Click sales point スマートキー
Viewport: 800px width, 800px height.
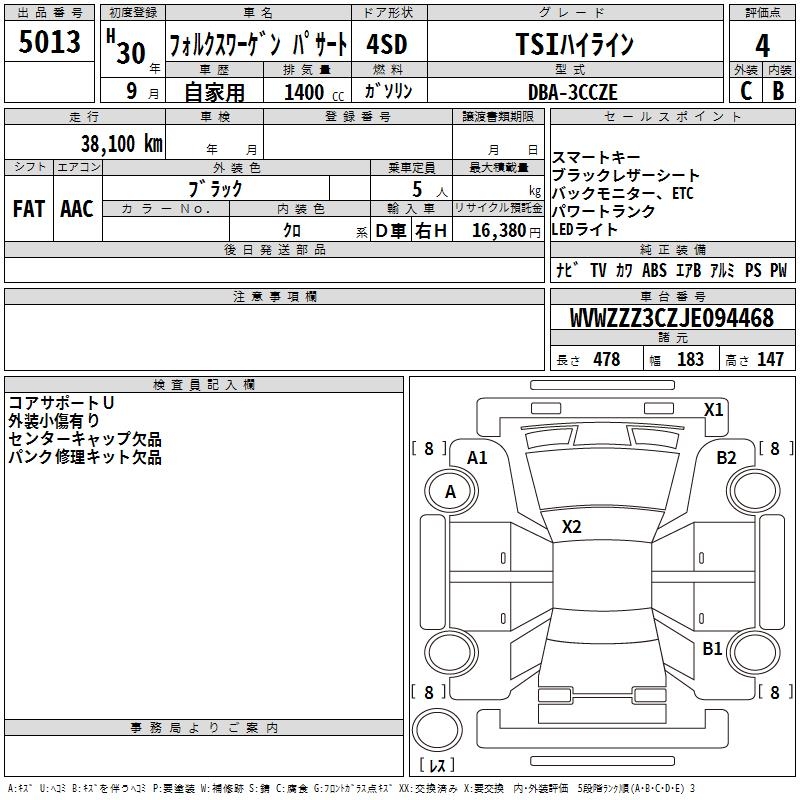point(596,157)
